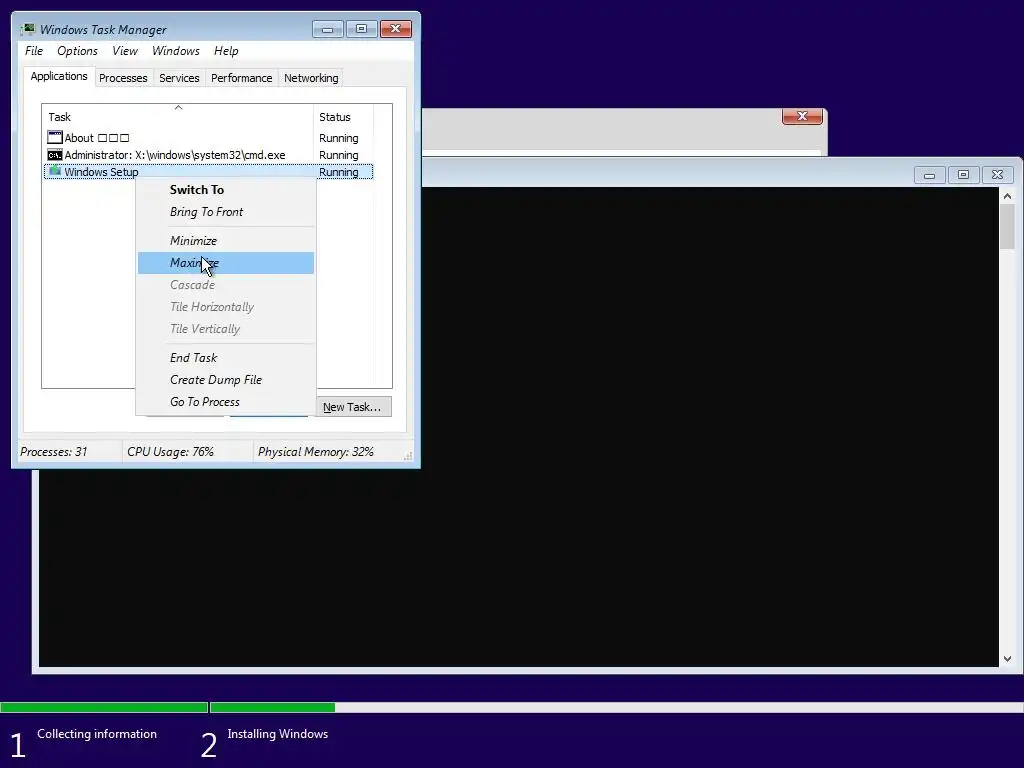
Task: Click the About task window icon
Action: [x=55, y=138]
